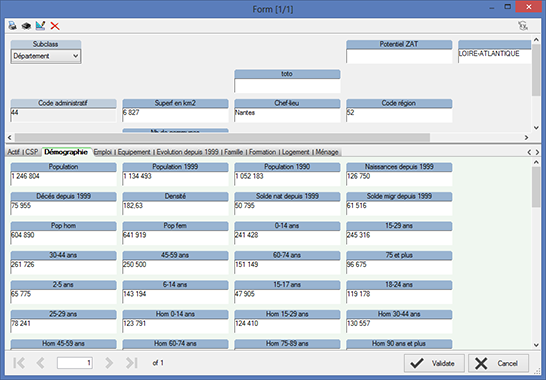Screen dimensions: 546x380
Task: Click the LOIRE-ATLANTIQUE name field
Action: pos(494,56)
